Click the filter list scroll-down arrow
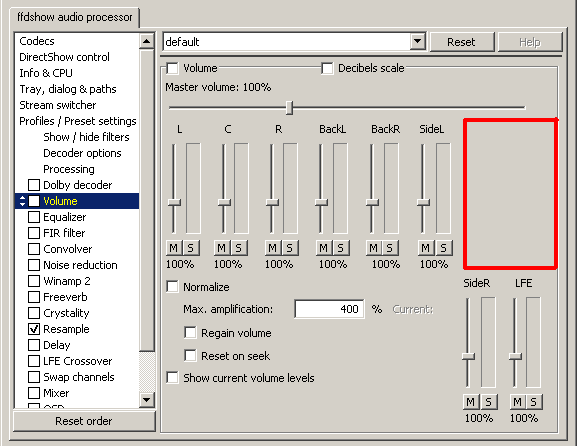This screenshot has width=577, height=446. pyautogui.click(x=147, y=400)
